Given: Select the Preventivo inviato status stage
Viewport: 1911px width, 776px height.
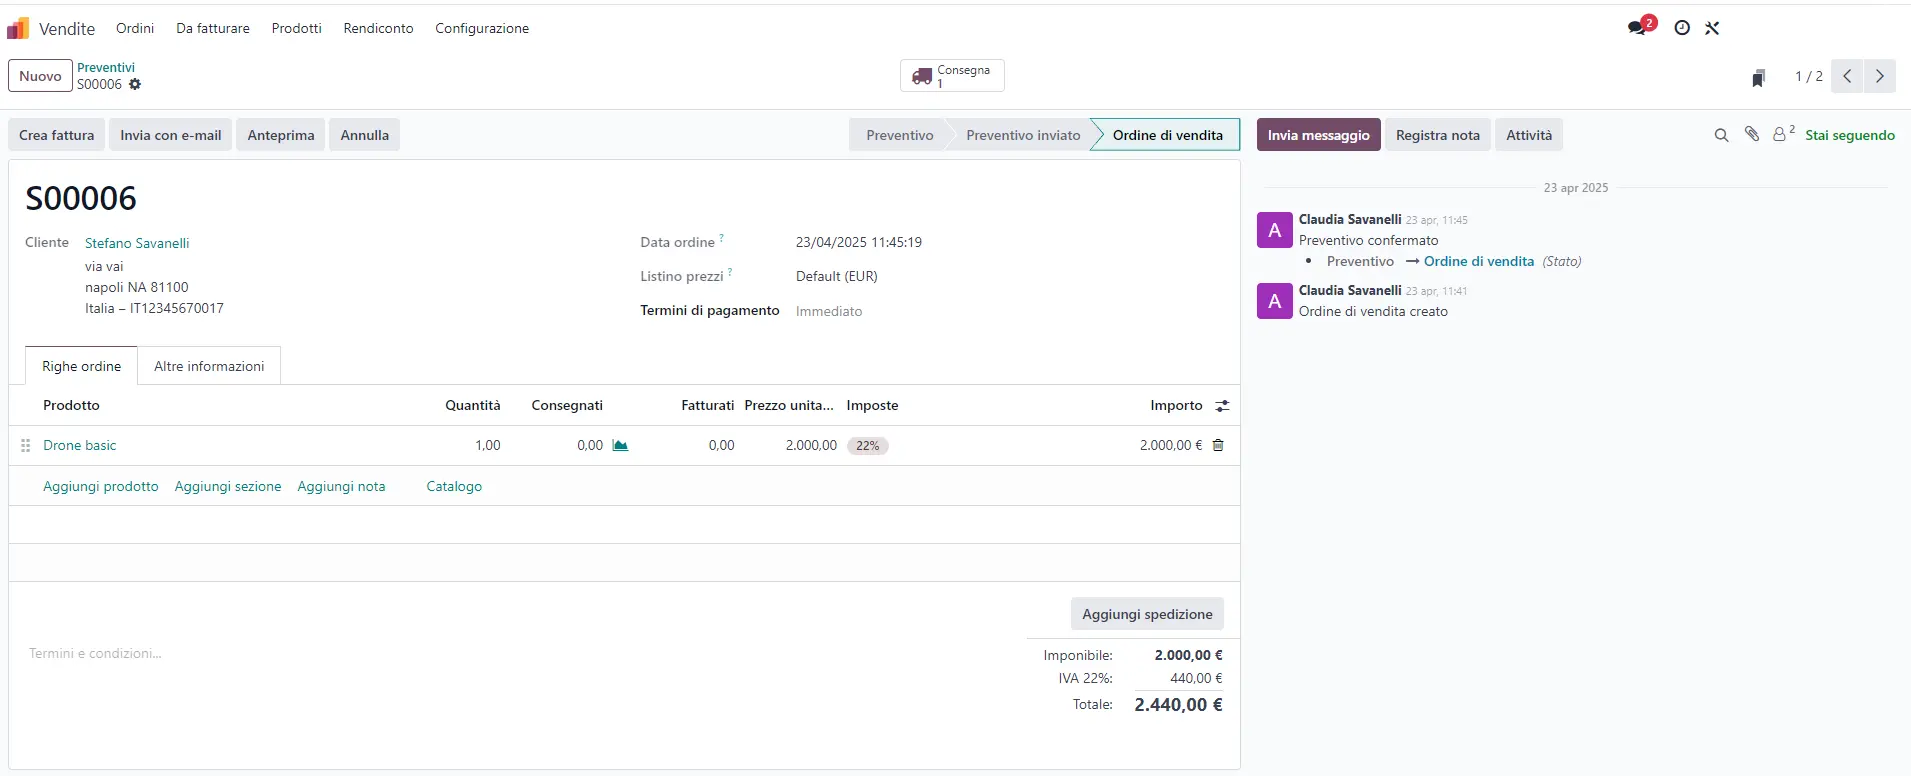Looking at the screenshot, I should coord(1022,135).
